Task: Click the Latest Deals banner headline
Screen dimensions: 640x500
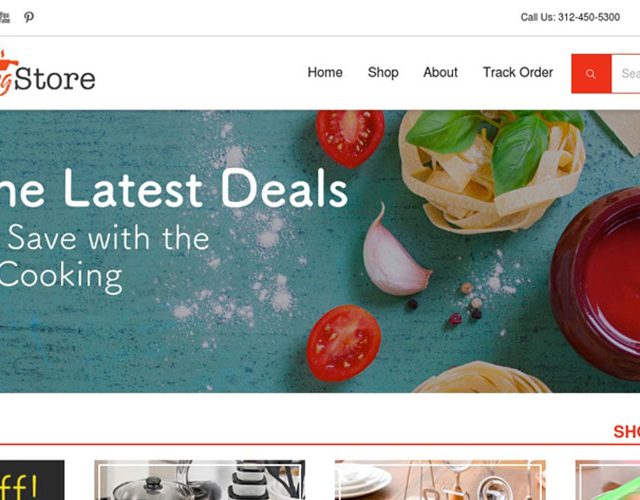Action: click(173, 188)
